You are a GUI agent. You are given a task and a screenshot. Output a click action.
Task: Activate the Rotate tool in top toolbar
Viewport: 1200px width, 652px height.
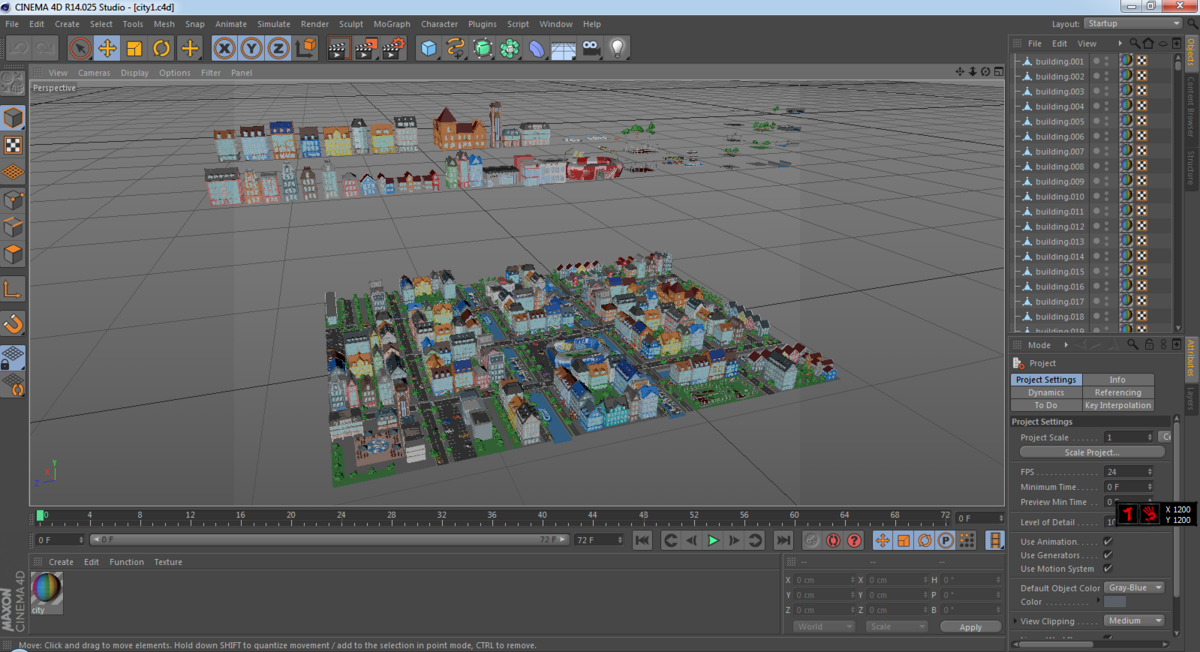tap(161, 47)
